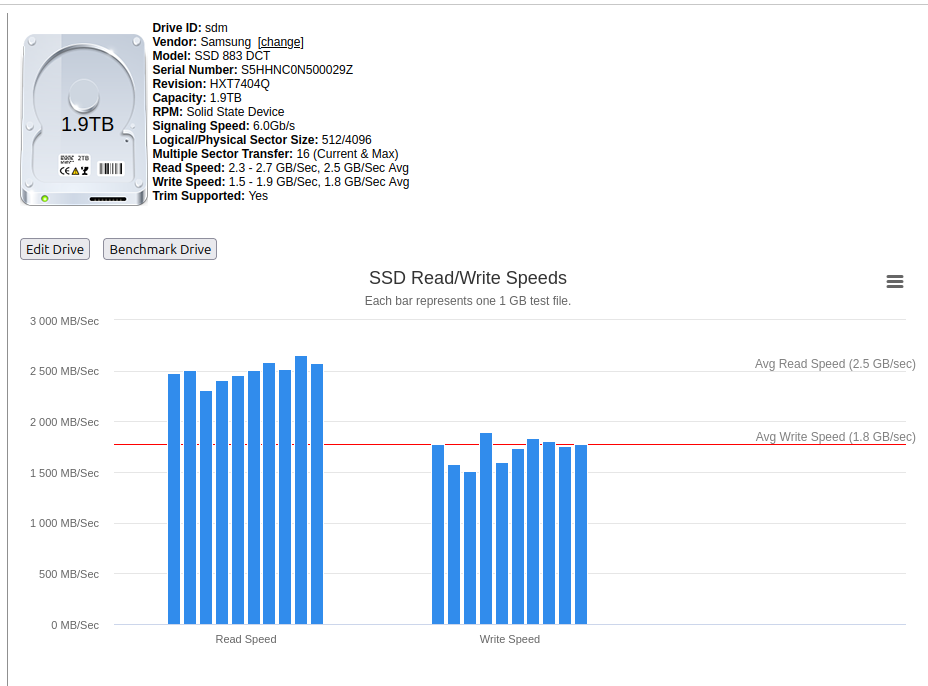Click the Write Speed 1.5 - 1.9 GB/Sec line
Viewport: 928px width, 686px height.
point(281,182)
